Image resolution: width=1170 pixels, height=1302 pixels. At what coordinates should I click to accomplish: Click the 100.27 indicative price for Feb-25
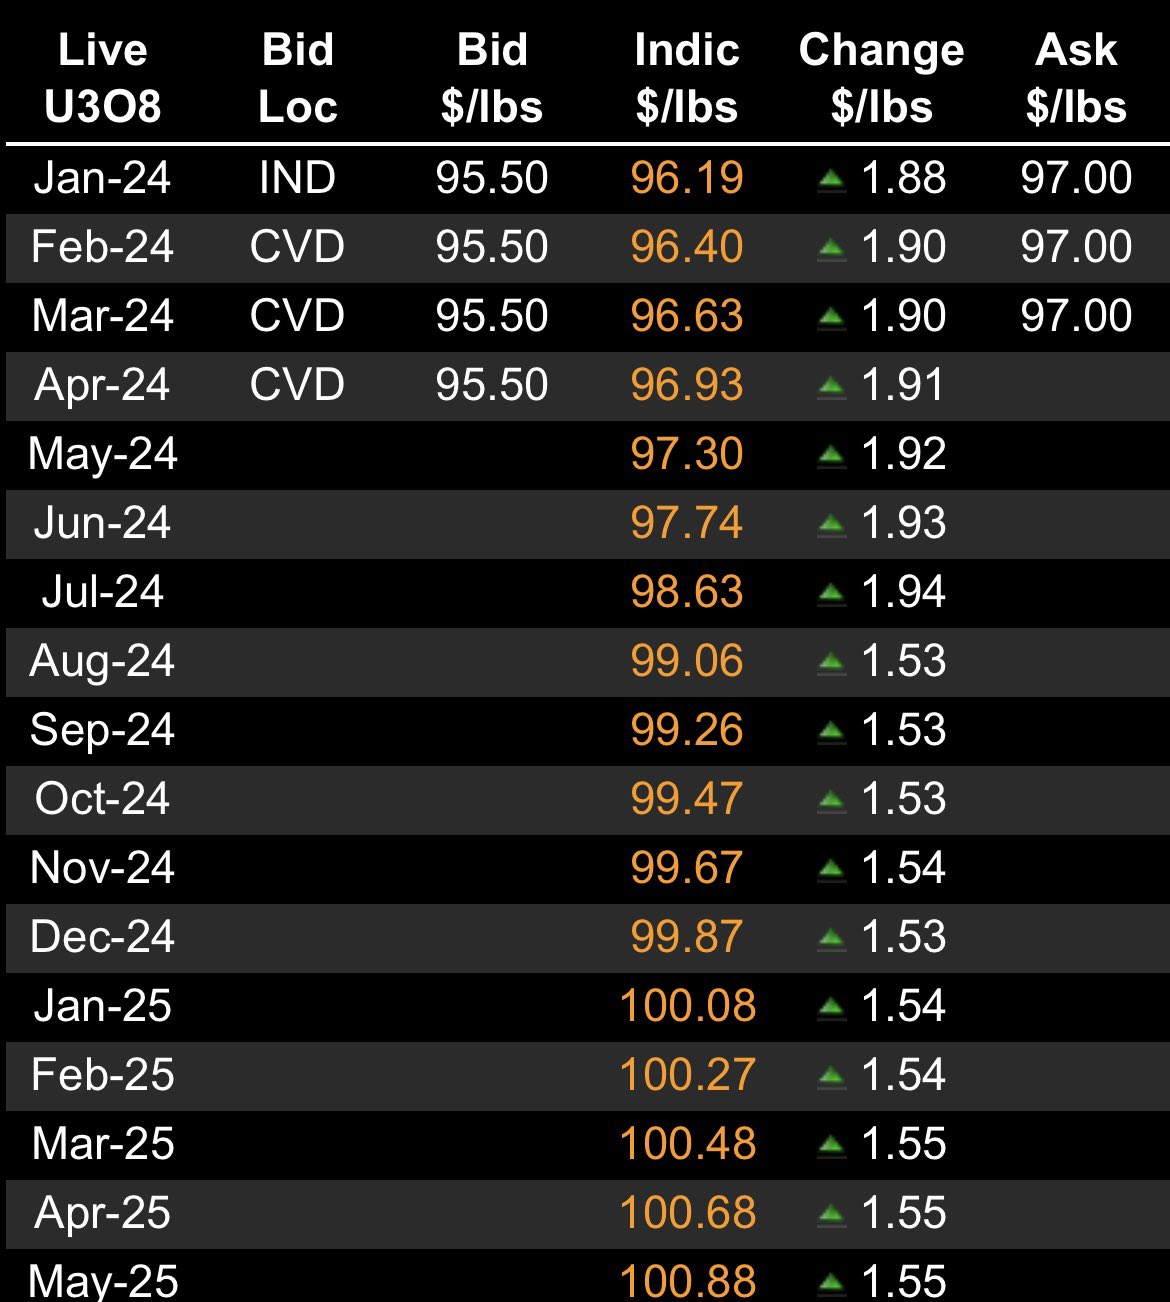tap(687, 1075)
